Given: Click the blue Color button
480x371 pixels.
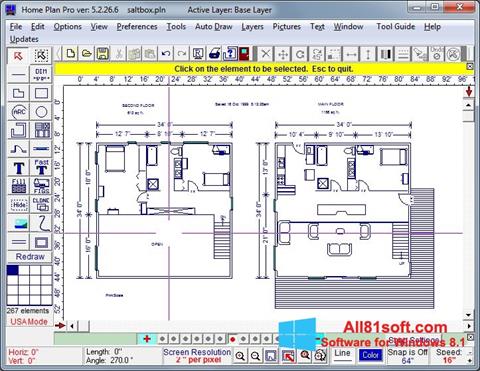Looking at the screenshot, I should coord(371,355).
